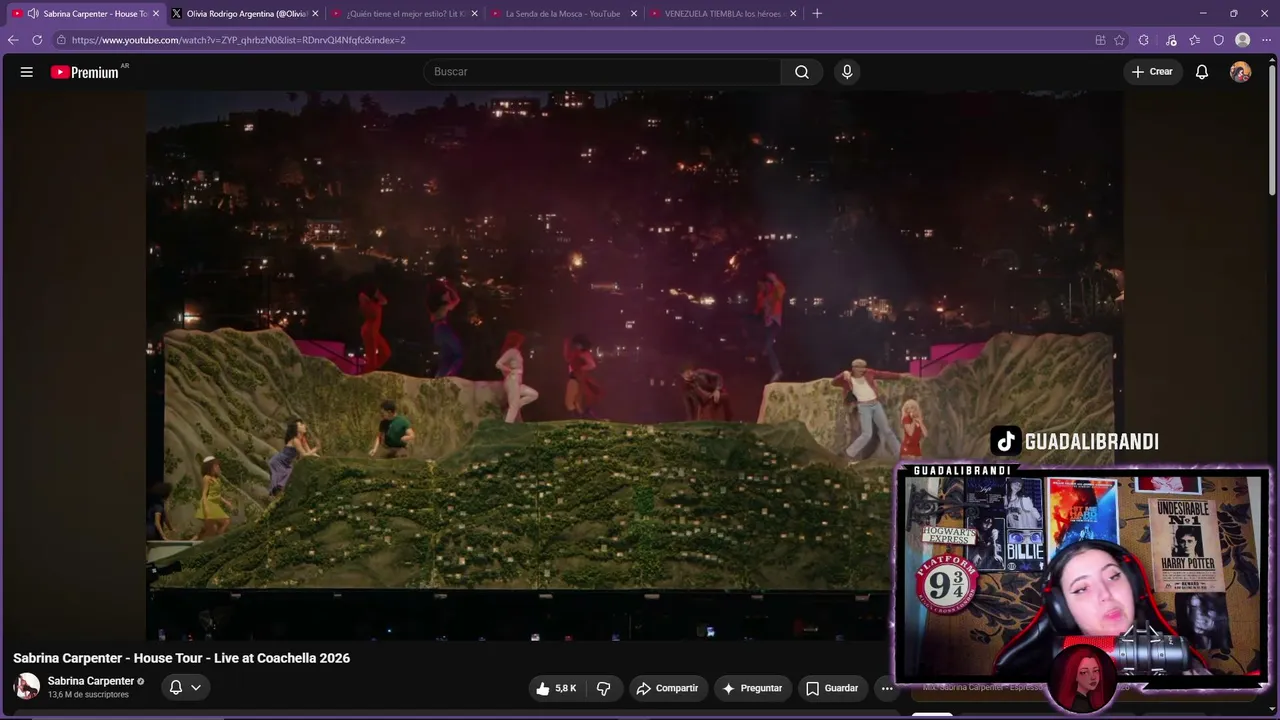Click the Guardar save button
This screenshot has height=720, width=1280.
click(x=832, y=688)
